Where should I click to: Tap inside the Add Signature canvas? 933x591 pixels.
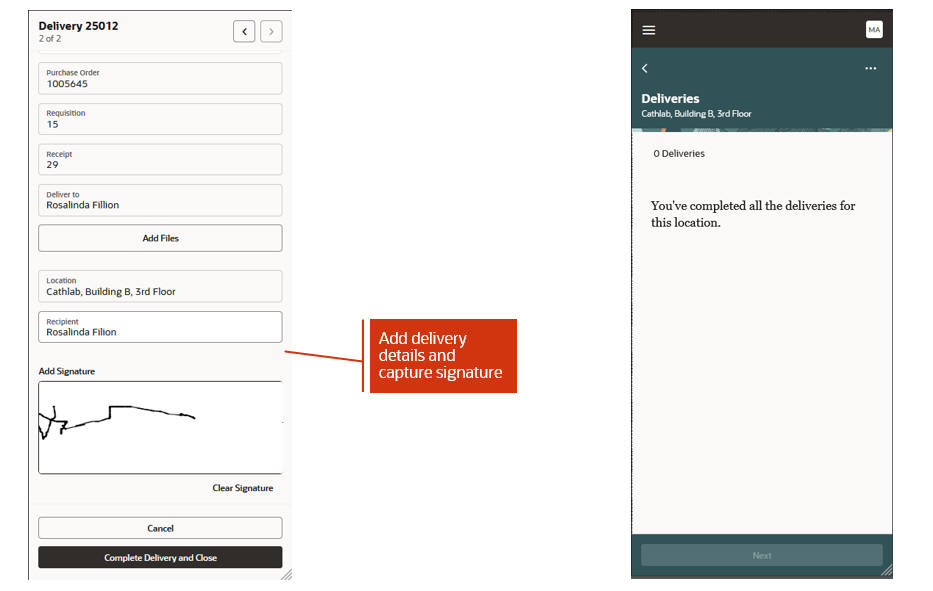pos(160,428)
